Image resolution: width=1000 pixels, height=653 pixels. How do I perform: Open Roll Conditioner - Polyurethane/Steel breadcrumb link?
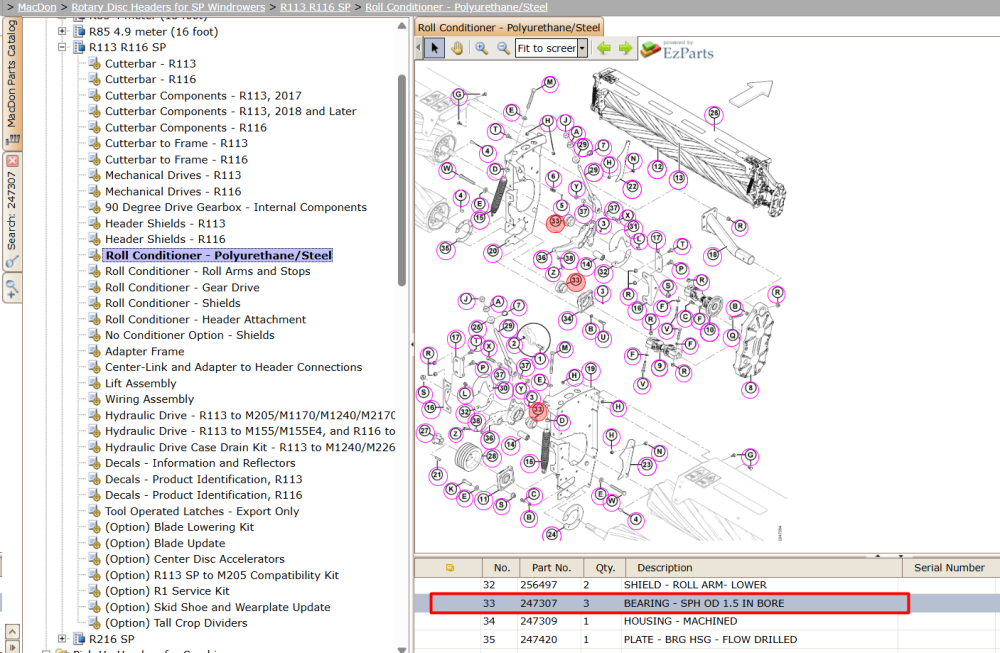(x=456, y=7)
